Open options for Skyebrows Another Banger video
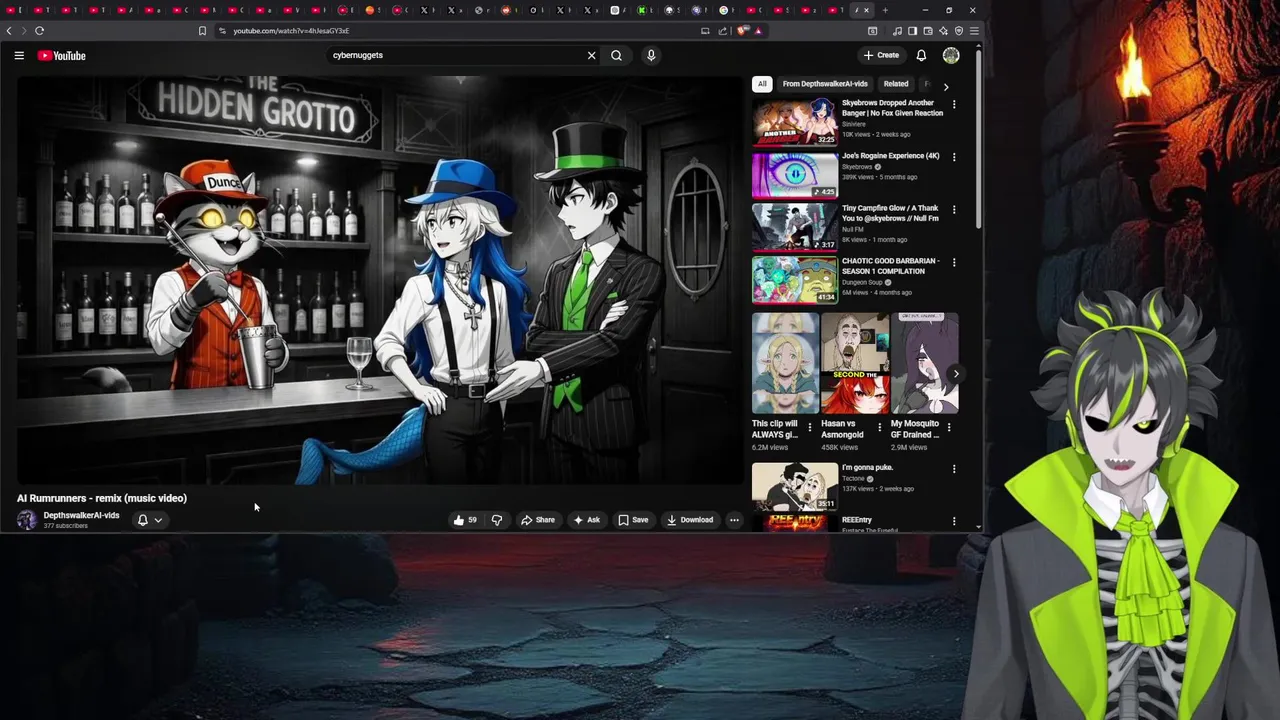Viewport: 1280px width, 720px height. (953, 105)
